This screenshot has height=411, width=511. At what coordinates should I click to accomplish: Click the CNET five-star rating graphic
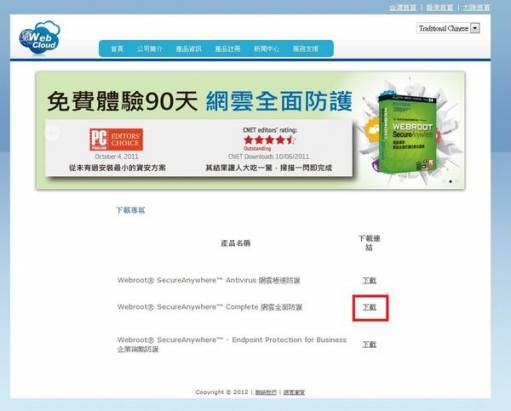269,140
